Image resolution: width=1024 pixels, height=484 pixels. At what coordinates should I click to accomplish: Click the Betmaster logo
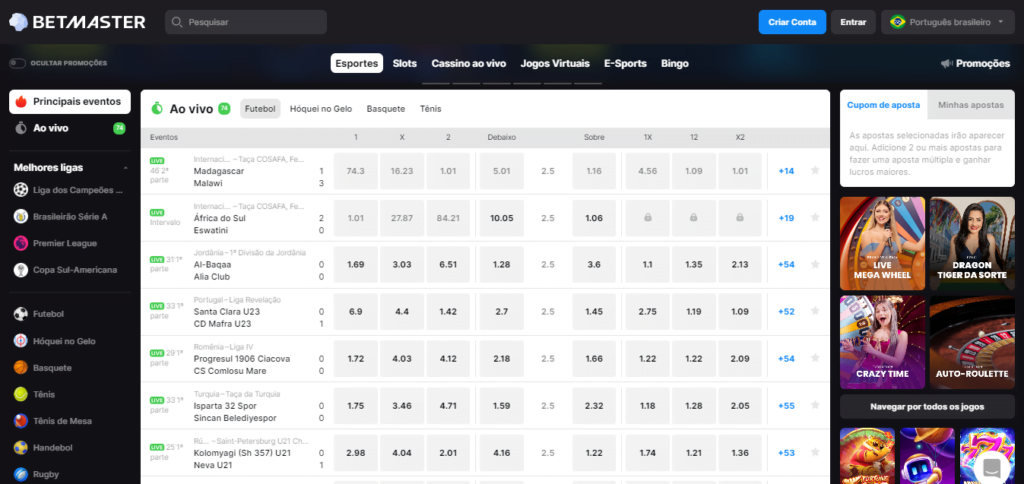(x=77, y=22)
